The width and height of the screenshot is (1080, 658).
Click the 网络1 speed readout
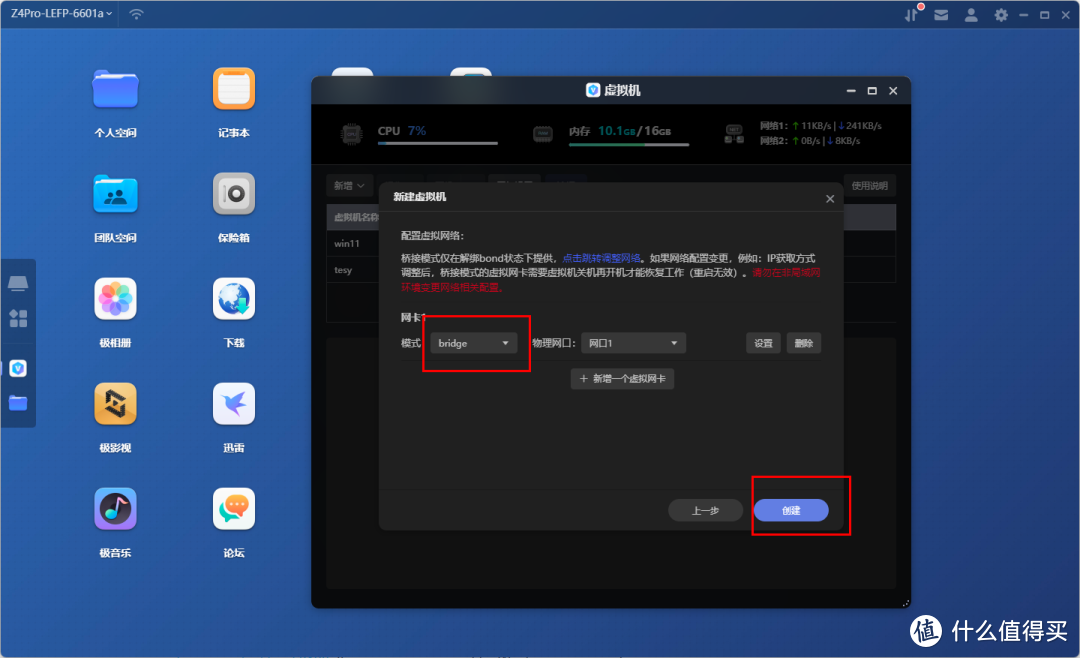point(820,126)
